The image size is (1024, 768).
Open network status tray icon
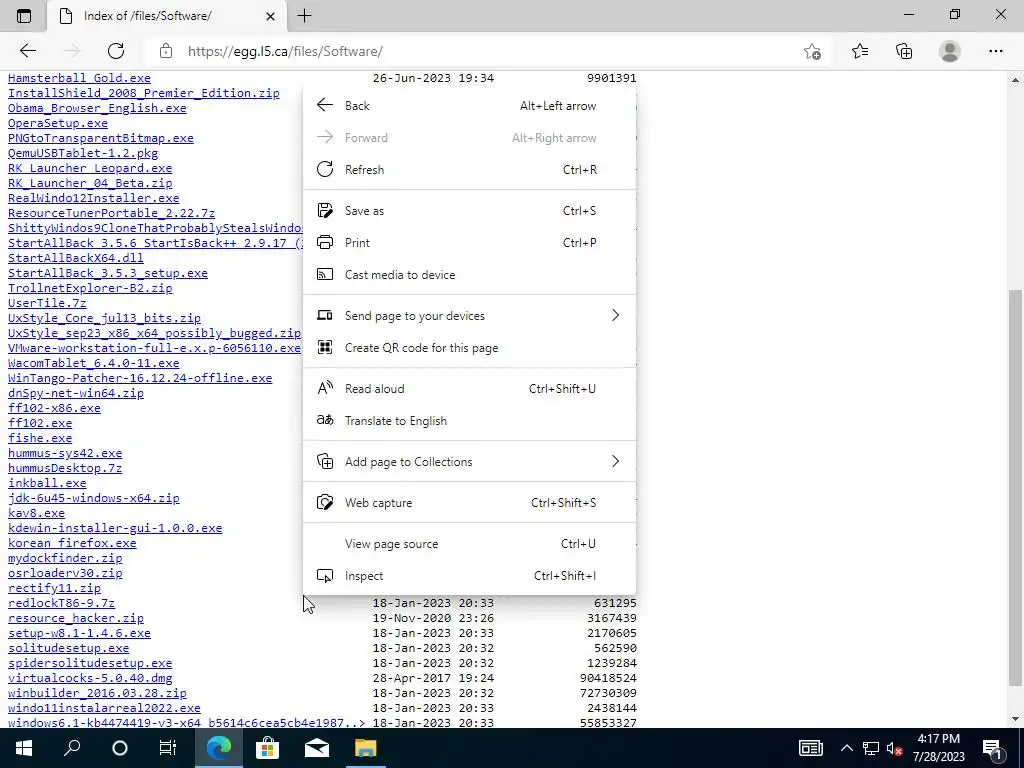(871, 748)
